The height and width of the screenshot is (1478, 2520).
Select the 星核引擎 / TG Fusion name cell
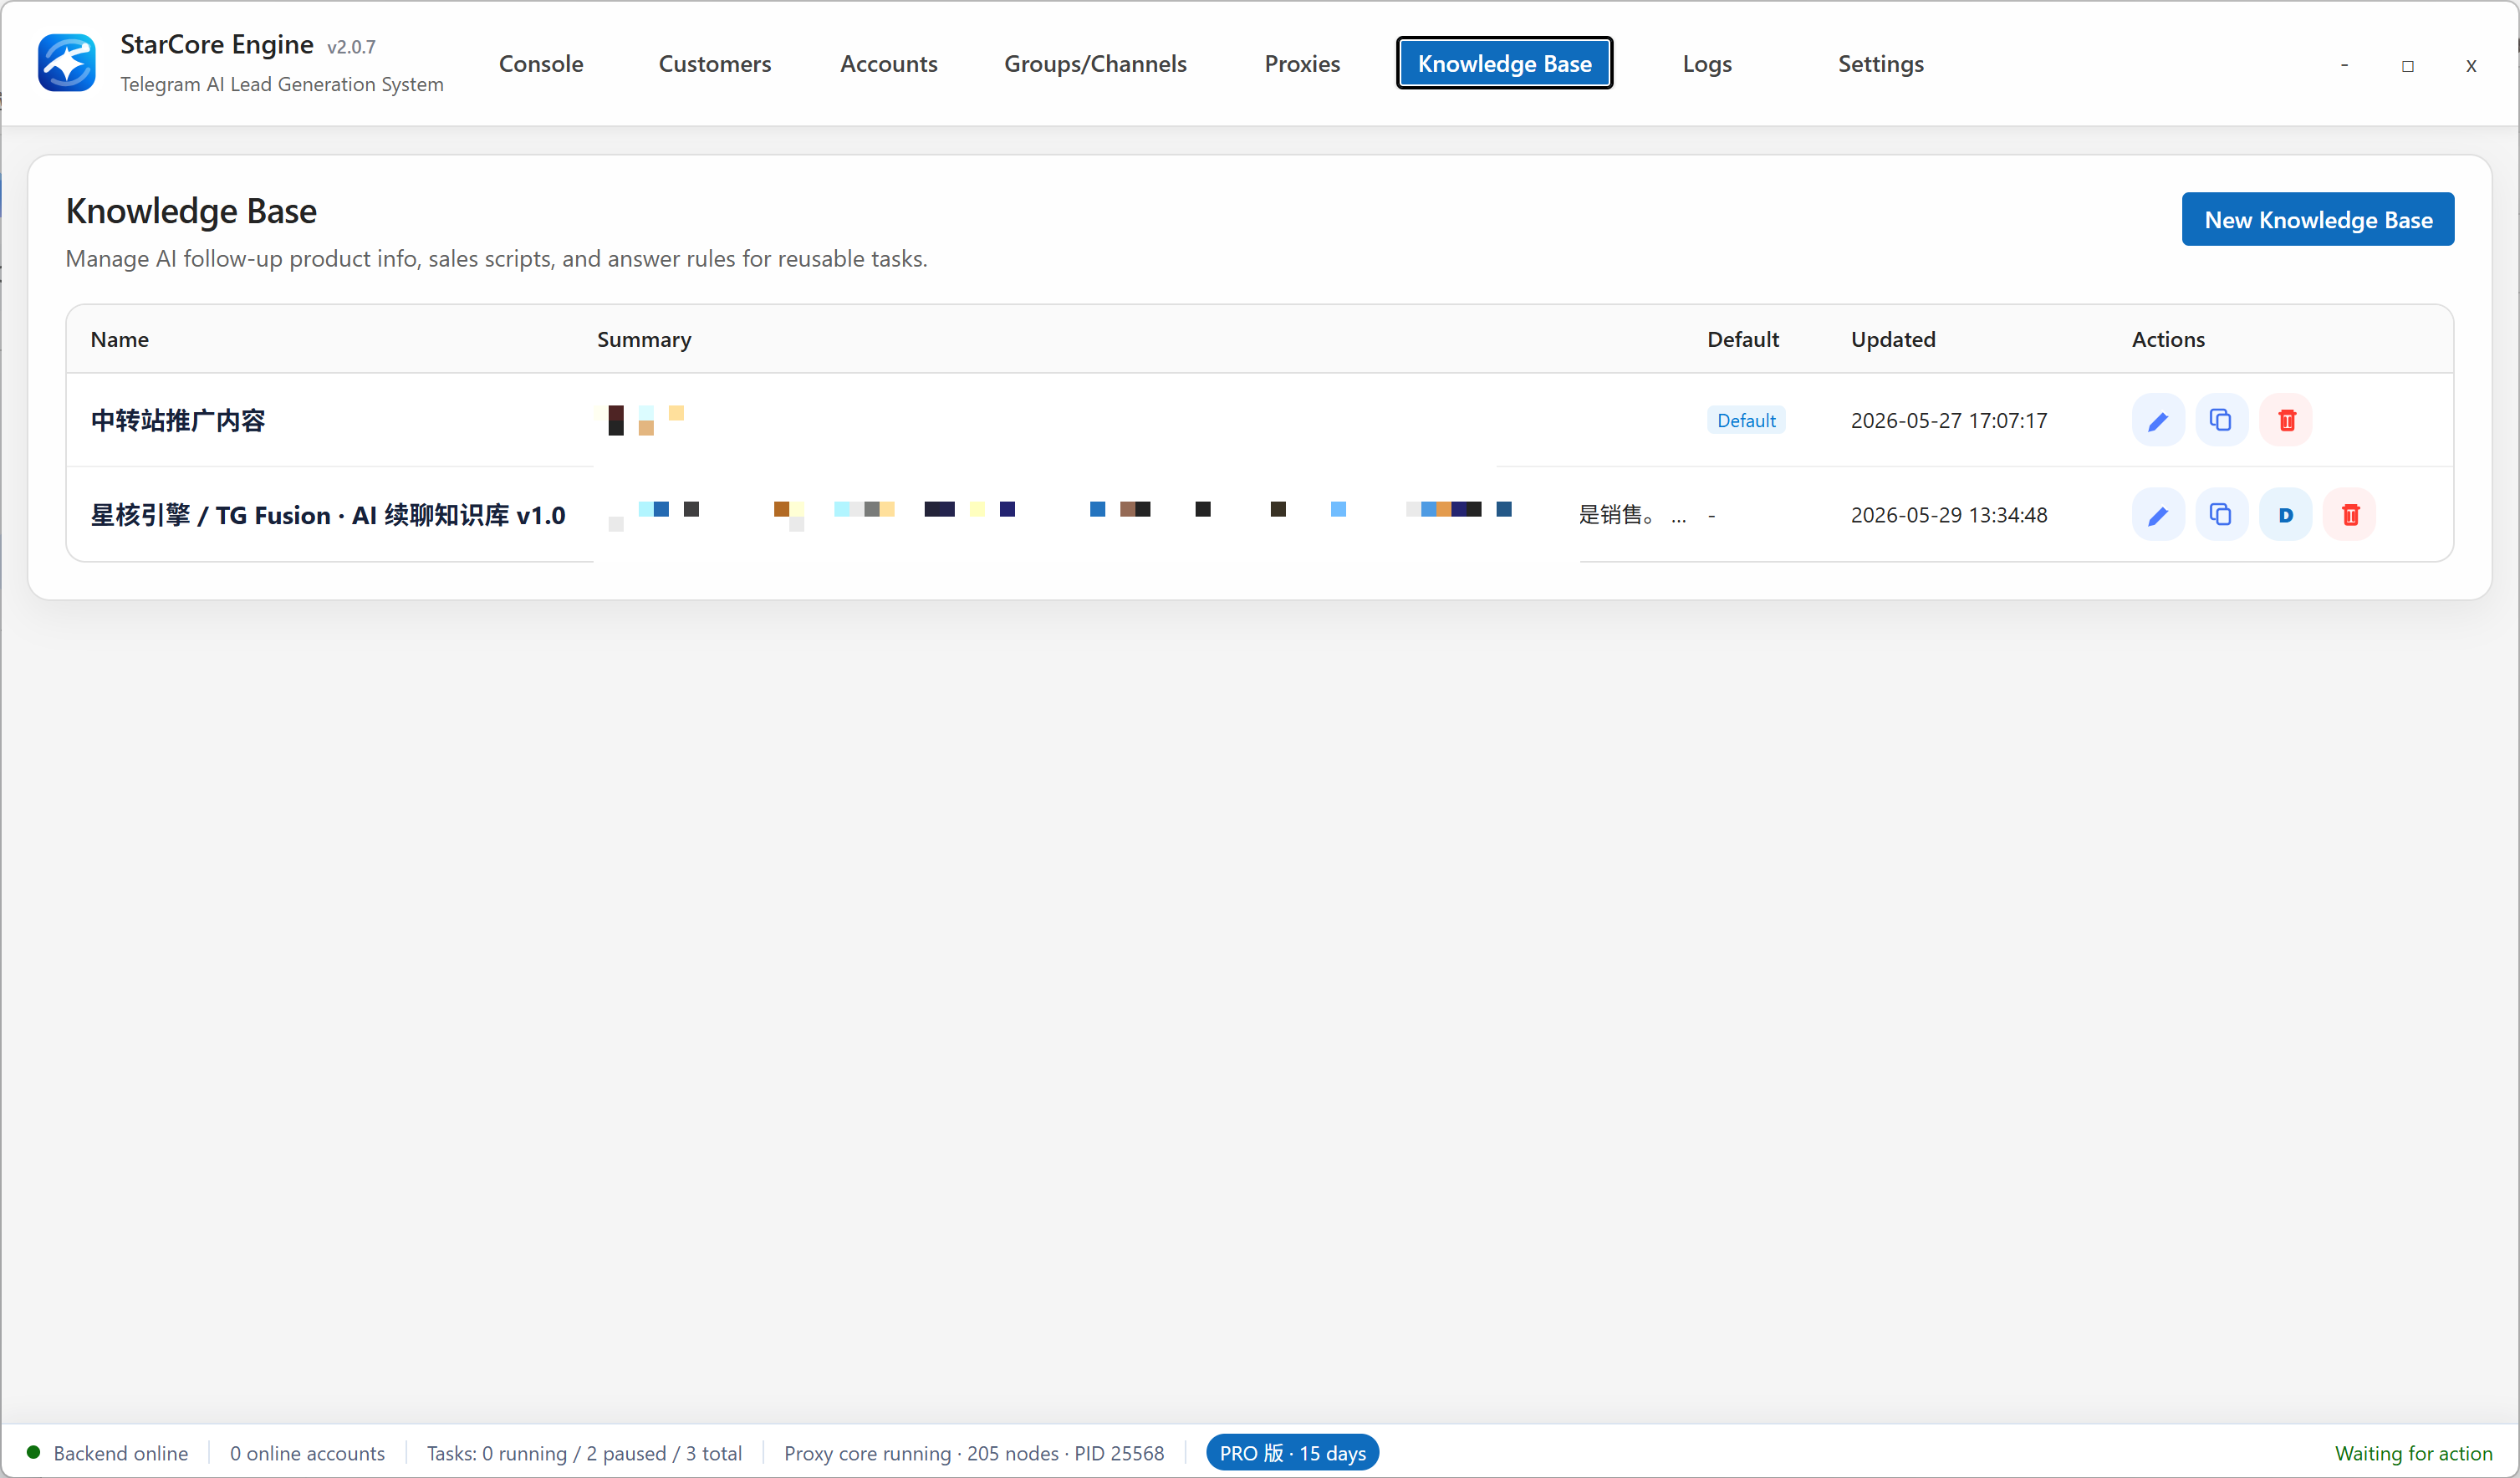[x=328, y=515]
